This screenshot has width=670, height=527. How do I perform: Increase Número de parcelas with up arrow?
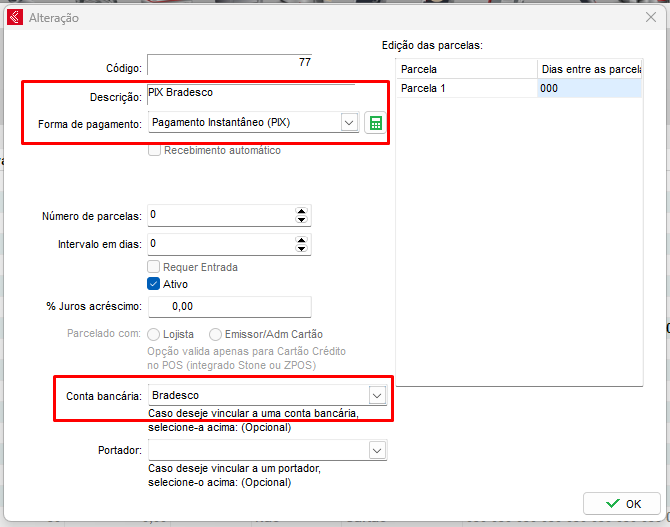(x=302, y=211)
